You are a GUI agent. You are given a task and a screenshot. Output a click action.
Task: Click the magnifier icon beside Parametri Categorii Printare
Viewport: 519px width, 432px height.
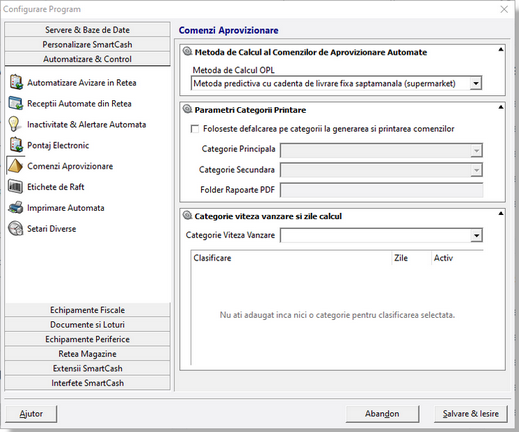tap(188, 109)
